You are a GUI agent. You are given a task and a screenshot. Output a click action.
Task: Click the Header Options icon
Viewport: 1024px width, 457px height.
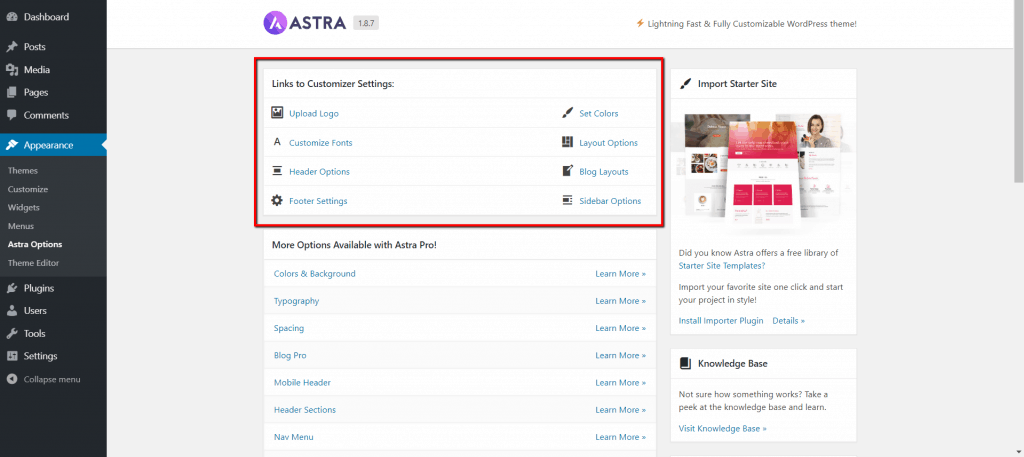[x=277, y=171]
